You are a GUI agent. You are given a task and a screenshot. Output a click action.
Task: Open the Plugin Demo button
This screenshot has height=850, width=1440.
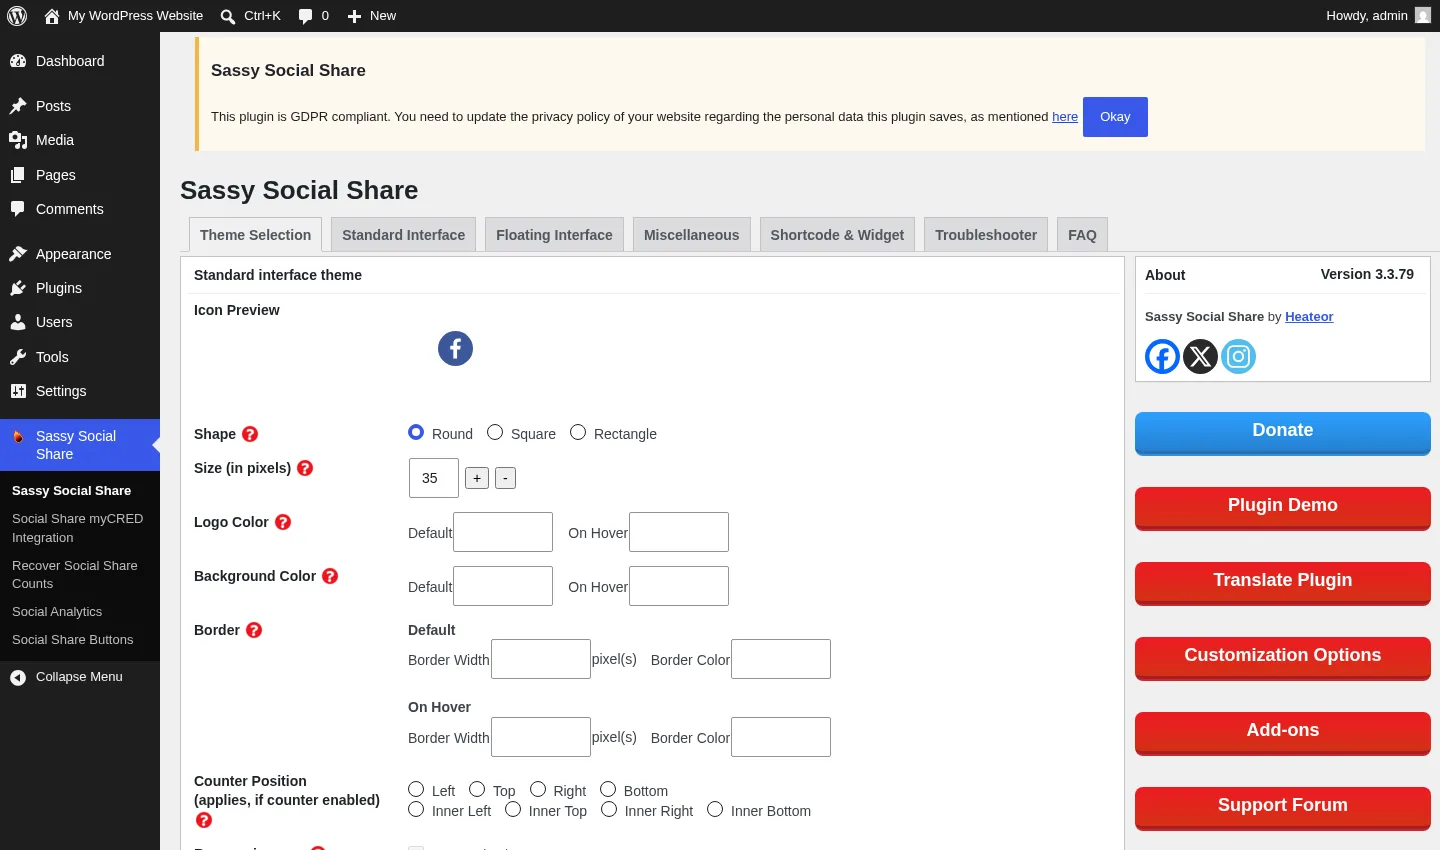[x=1283, y=508]
